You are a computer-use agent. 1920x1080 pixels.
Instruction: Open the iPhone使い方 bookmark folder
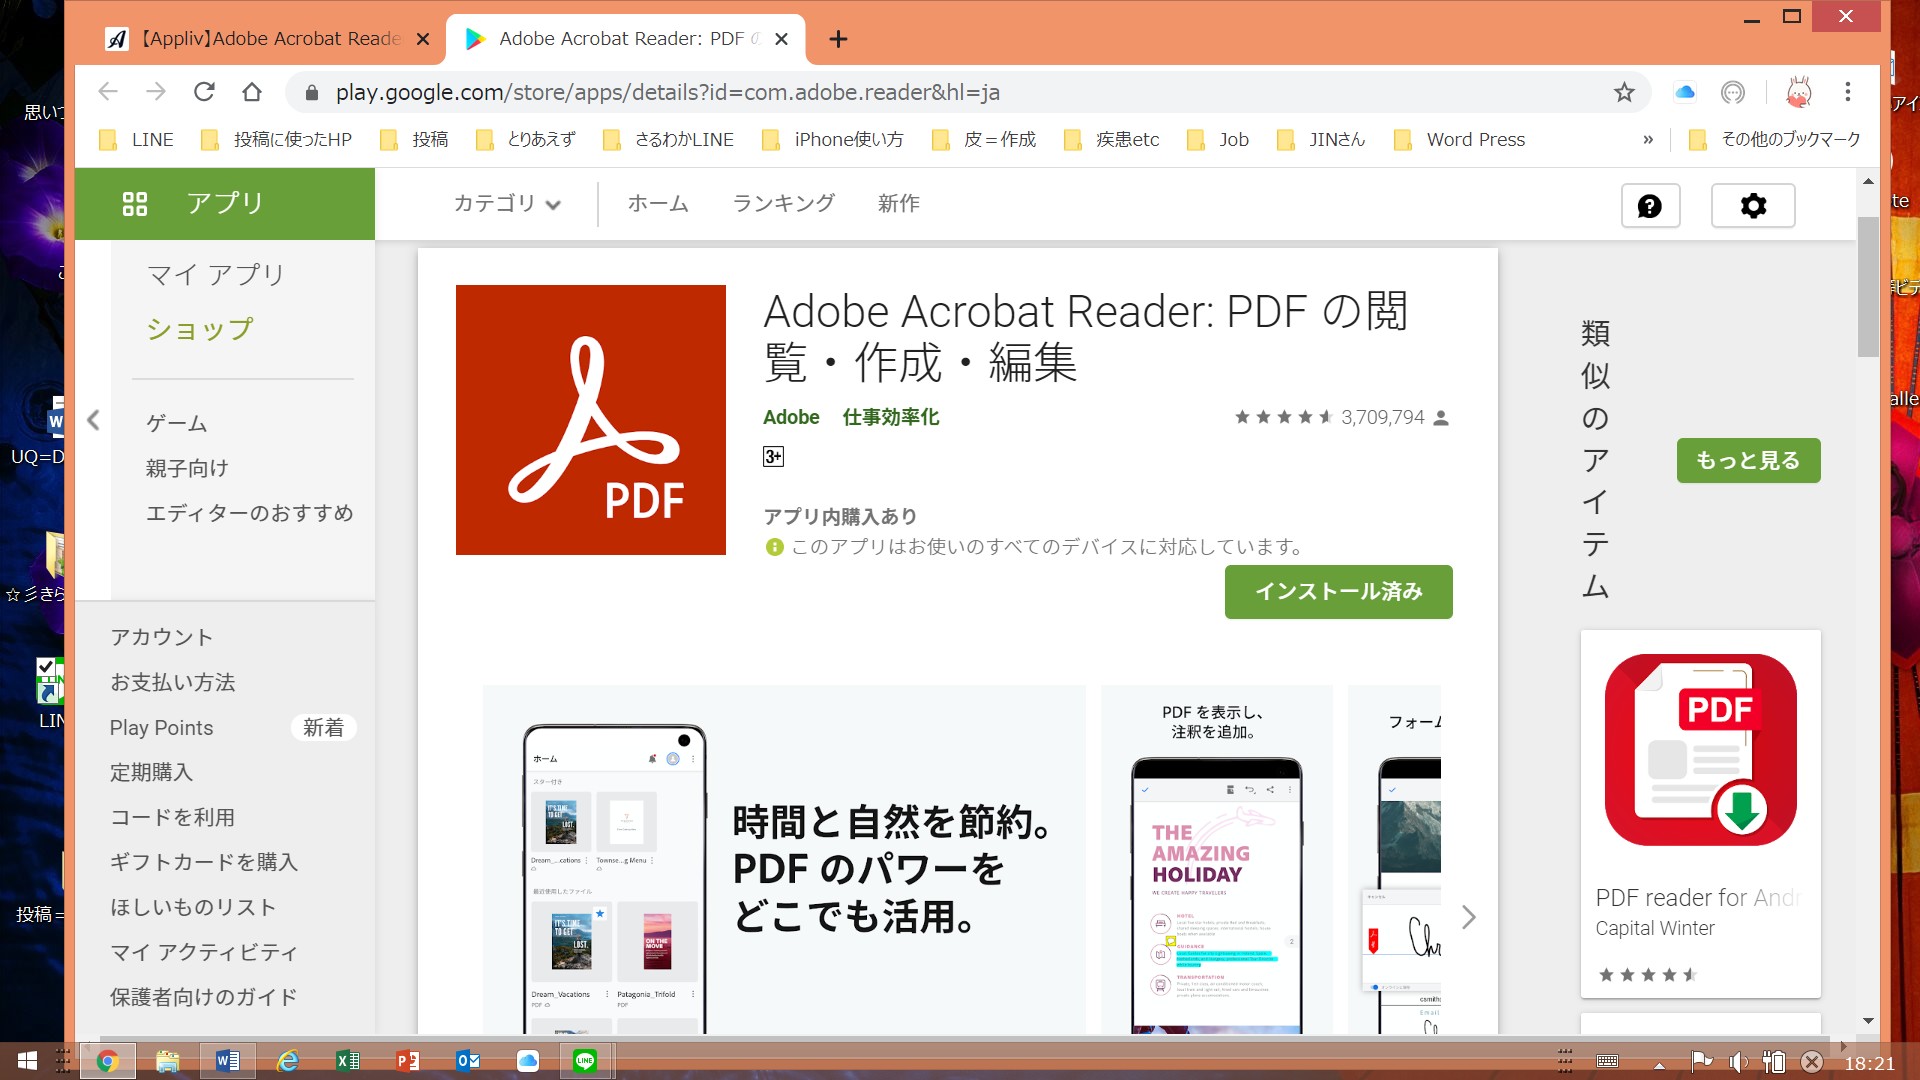[x=833, y=140]
